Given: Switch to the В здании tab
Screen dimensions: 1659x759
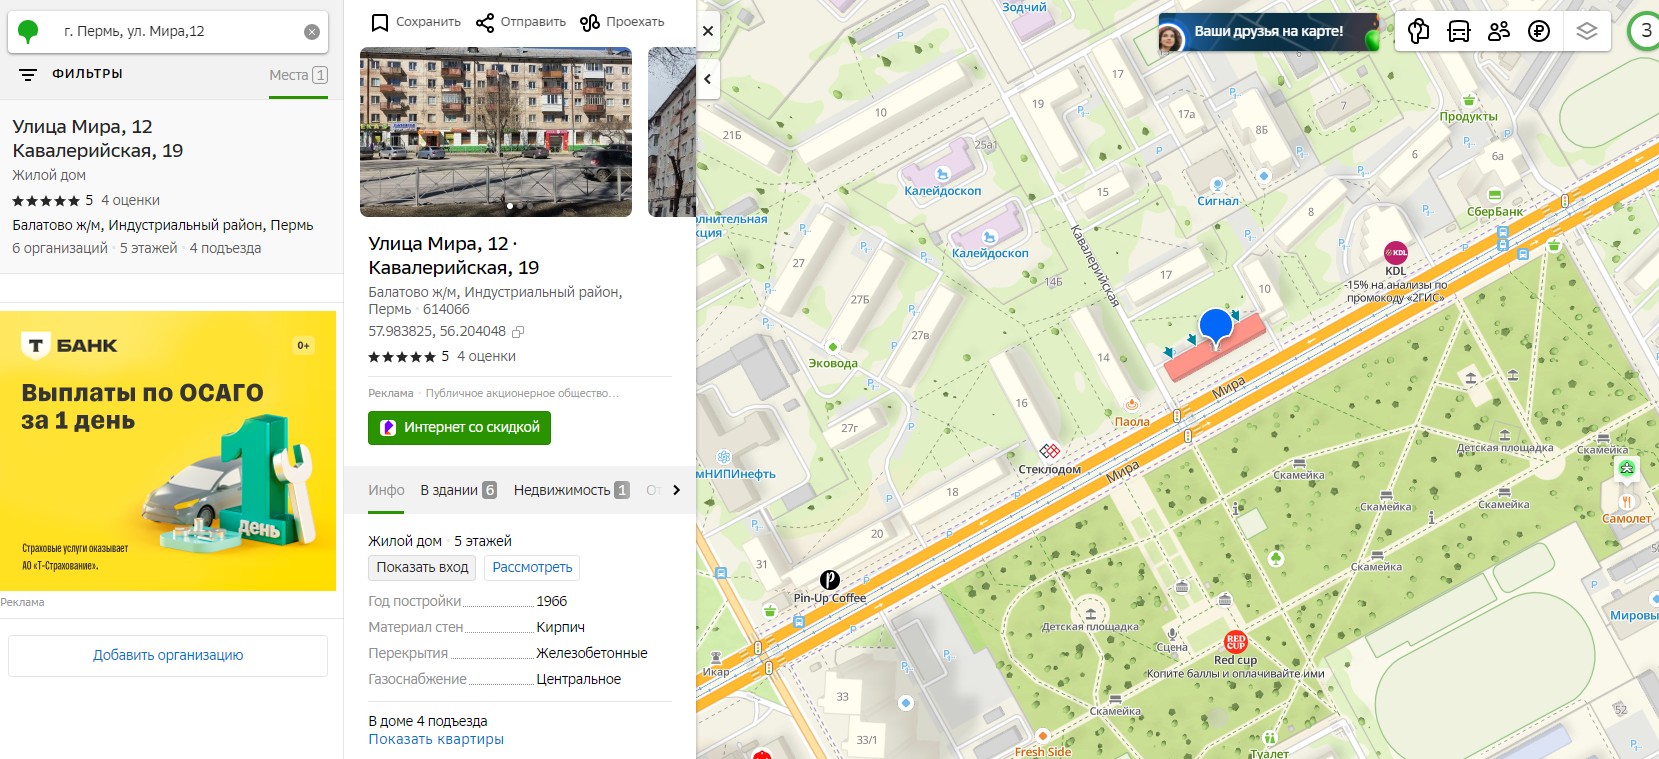Looking at the screenshot, I should coord(457,490).
